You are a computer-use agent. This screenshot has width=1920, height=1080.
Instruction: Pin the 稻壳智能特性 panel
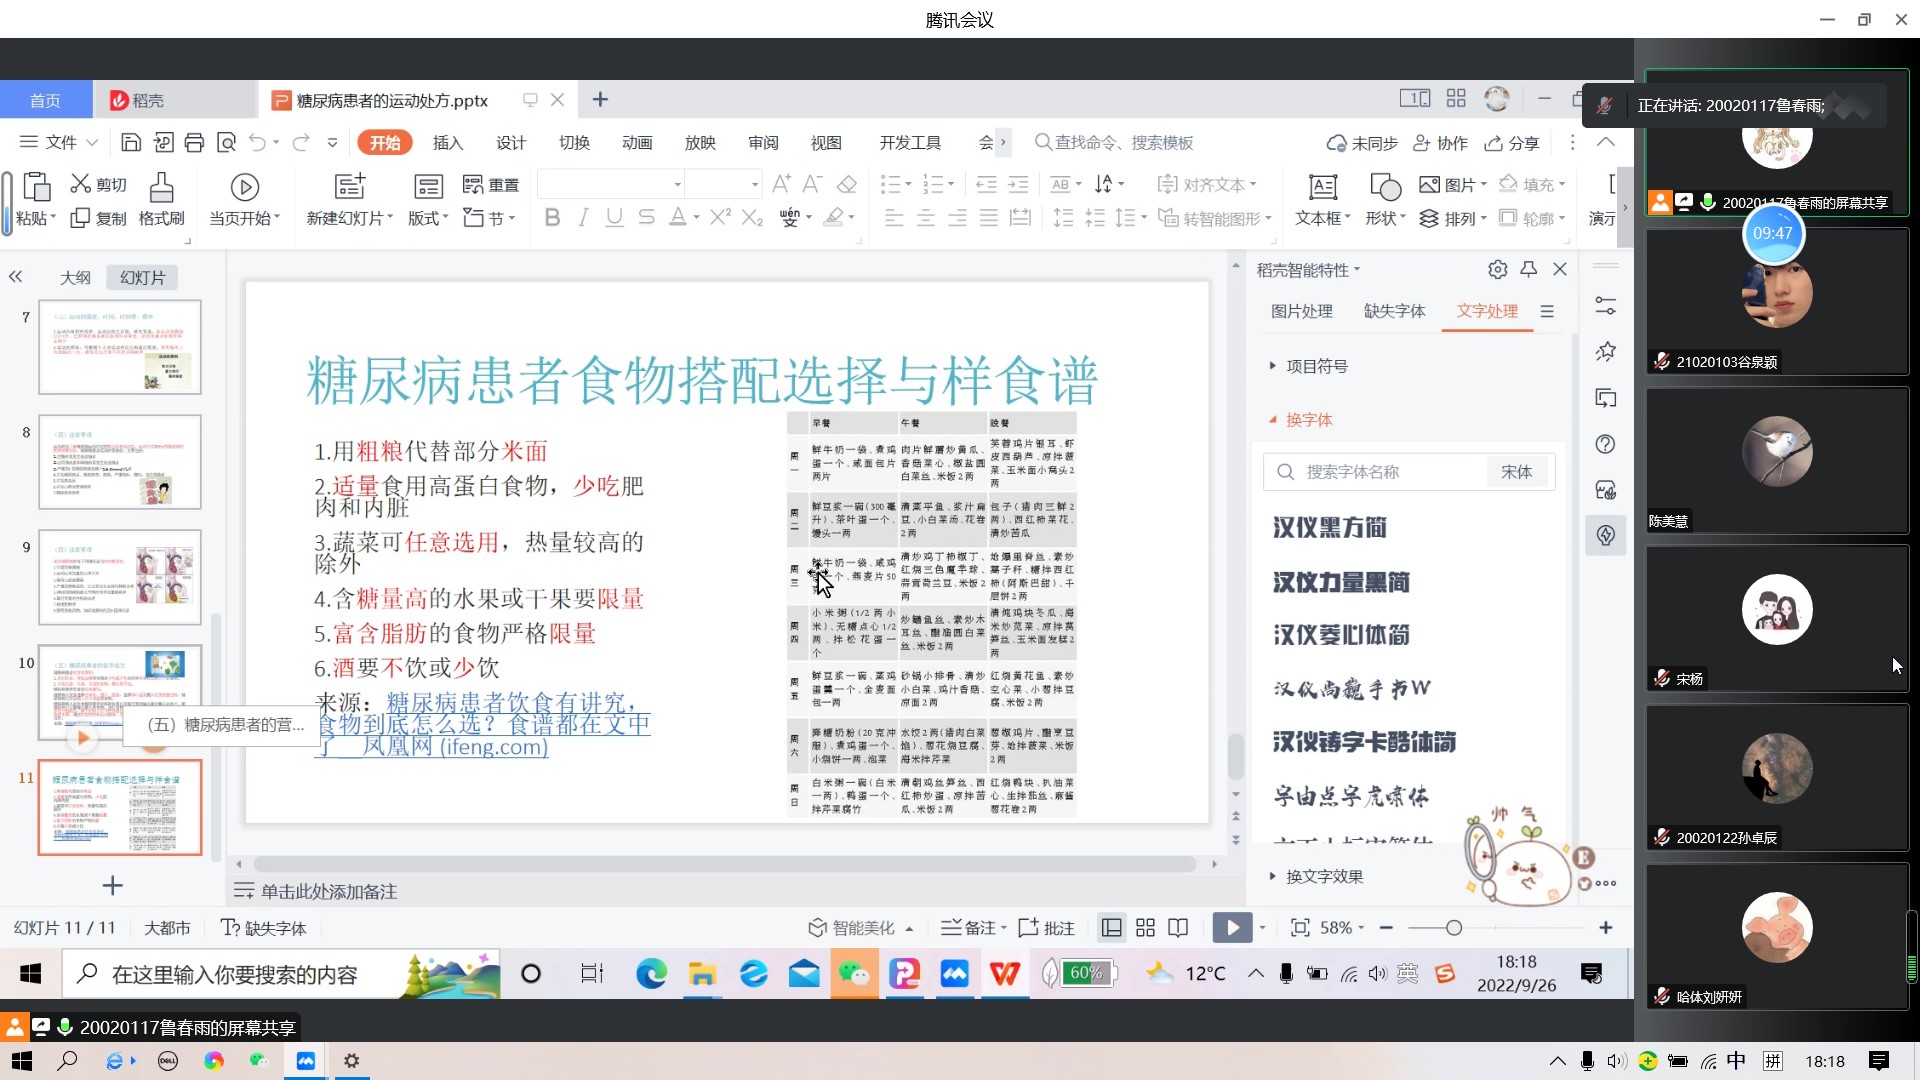point(1529,269)
